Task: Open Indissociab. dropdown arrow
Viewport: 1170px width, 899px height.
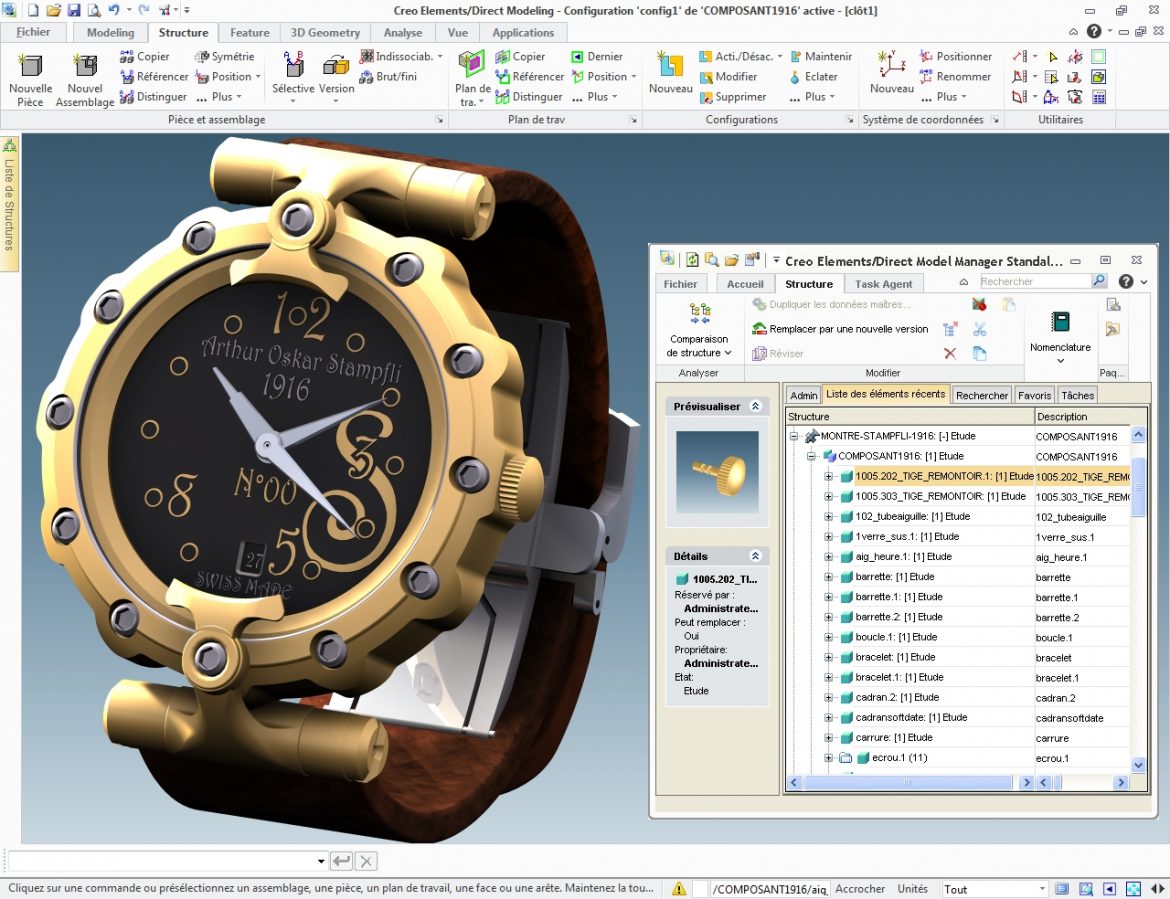Action: [x=439, y=57]
